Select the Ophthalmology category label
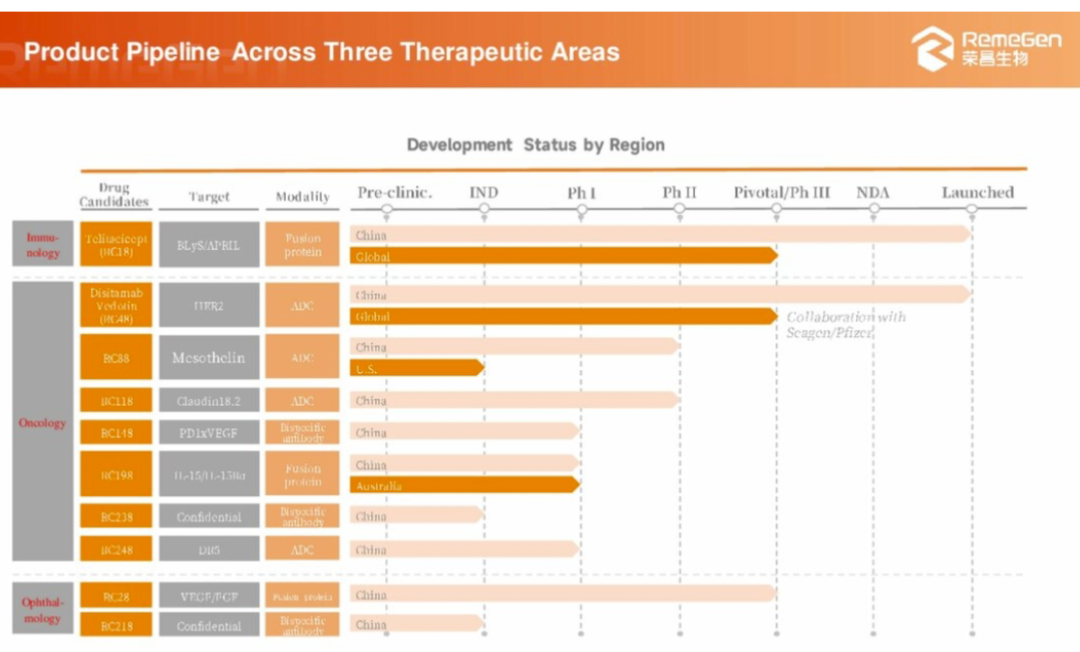 [43, 610]
